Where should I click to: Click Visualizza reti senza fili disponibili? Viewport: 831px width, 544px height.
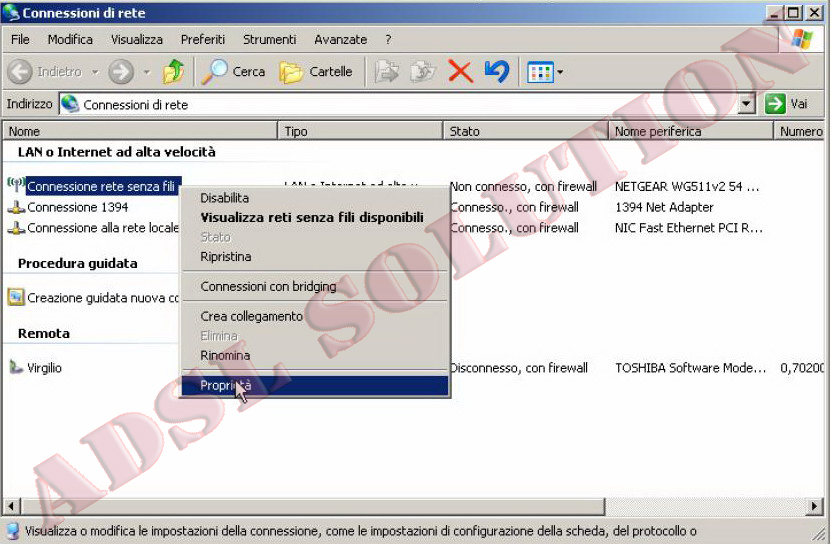[x=312, y=218]
